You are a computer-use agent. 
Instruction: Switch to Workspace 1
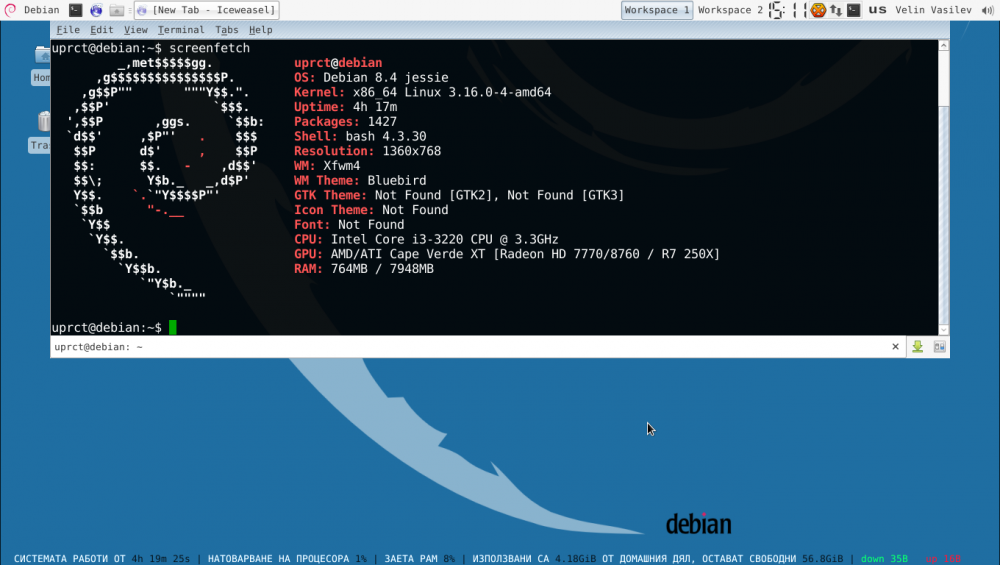(x=656, y=10)
